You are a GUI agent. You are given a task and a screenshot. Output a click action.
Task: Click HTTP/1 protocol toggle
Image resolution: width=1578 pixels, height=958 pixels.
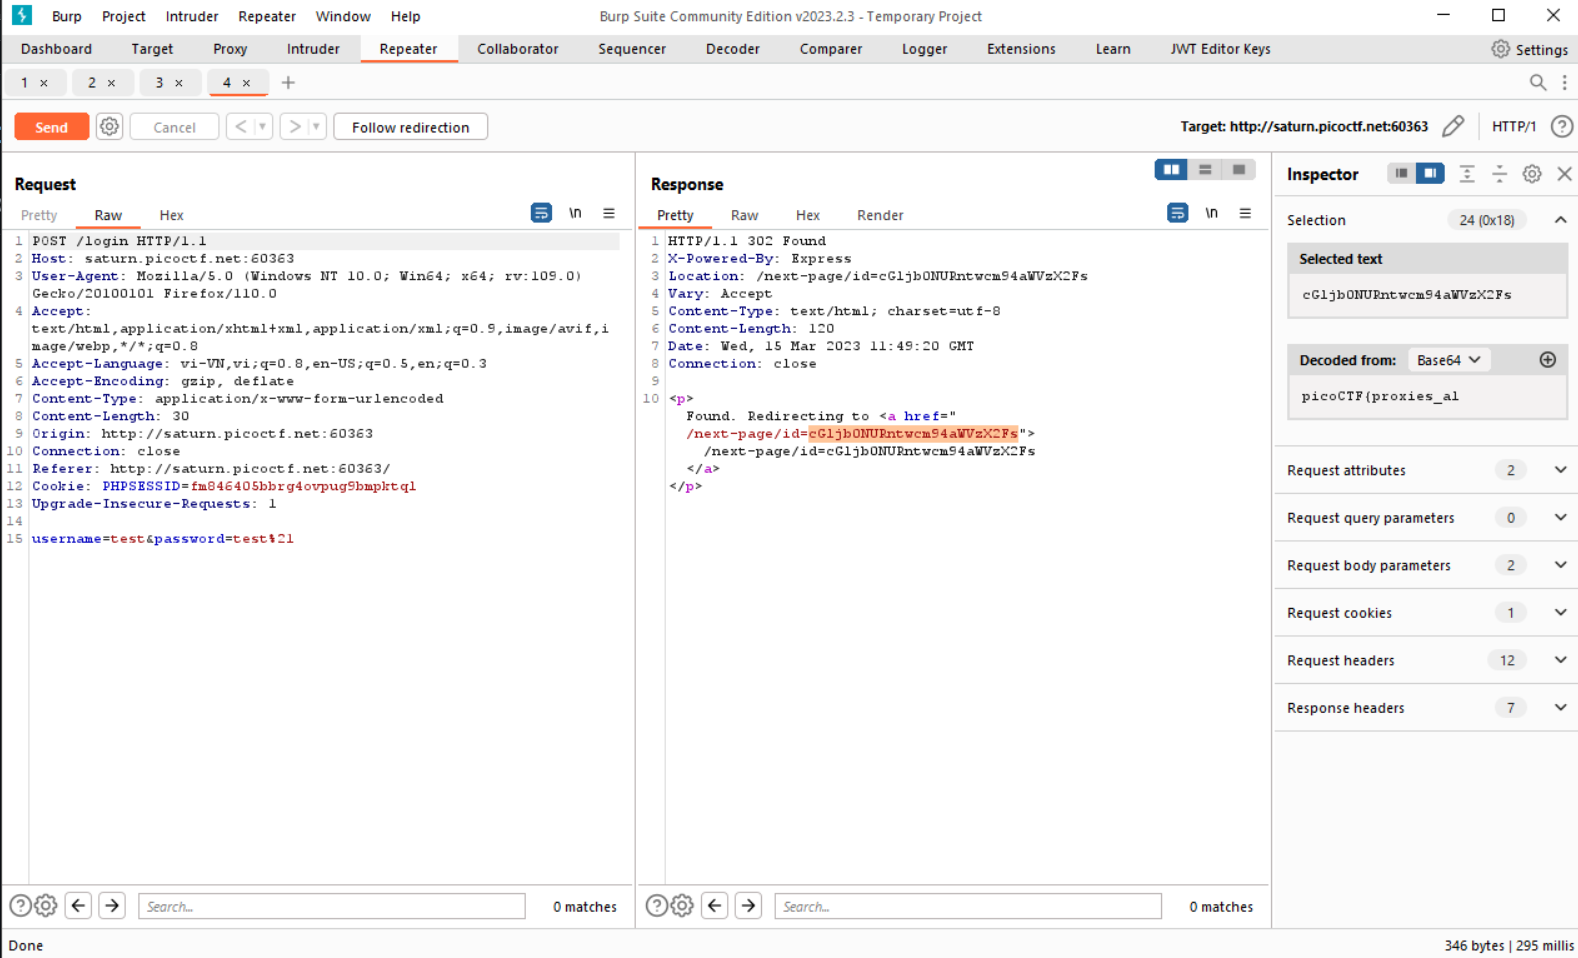pos(1513,126)
